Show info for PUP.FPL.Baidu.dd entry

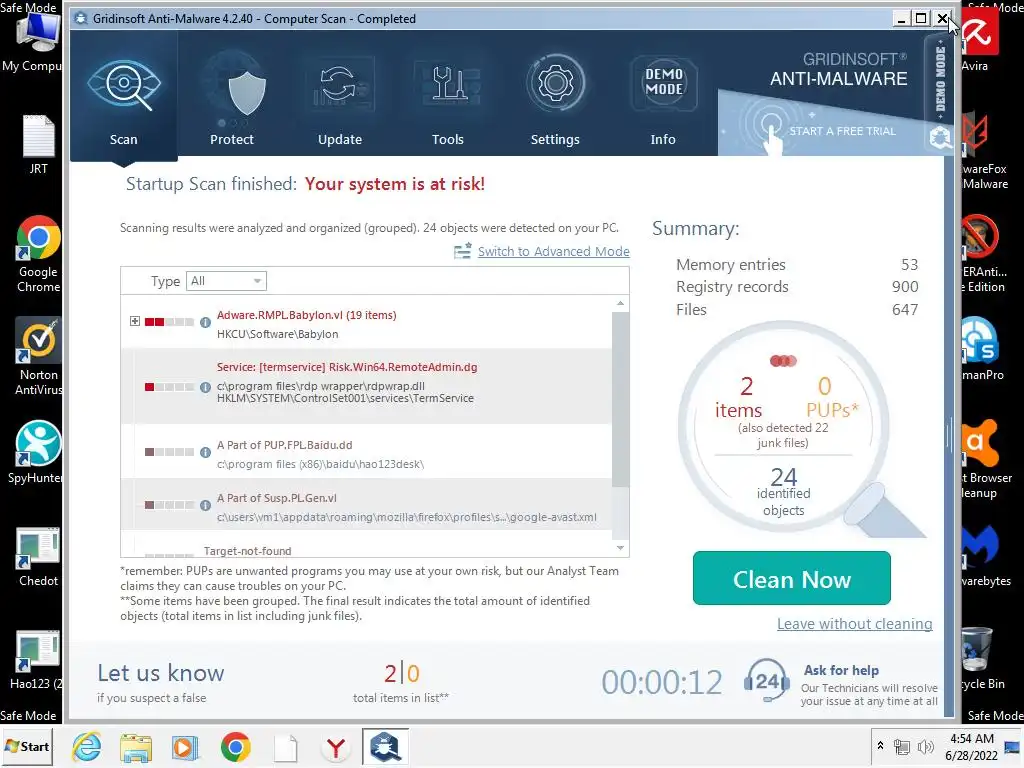[x=205, y=452]
